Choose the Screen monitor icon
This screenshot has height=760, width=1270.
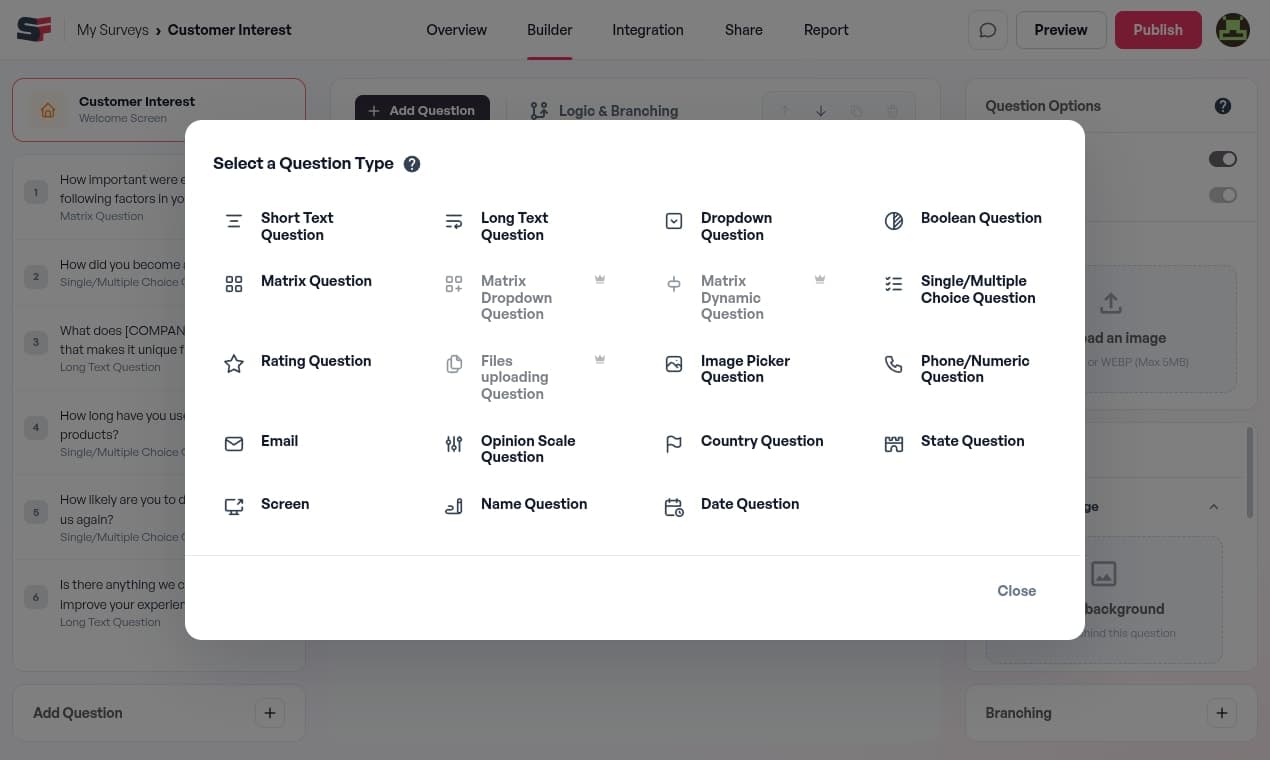pos(234,507)
